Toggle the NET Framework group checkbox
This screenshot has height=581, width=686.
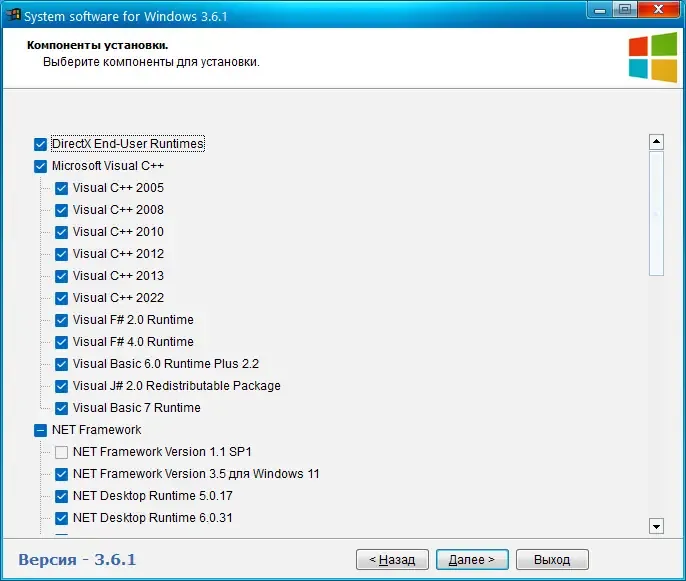click(x=40, y=430)
